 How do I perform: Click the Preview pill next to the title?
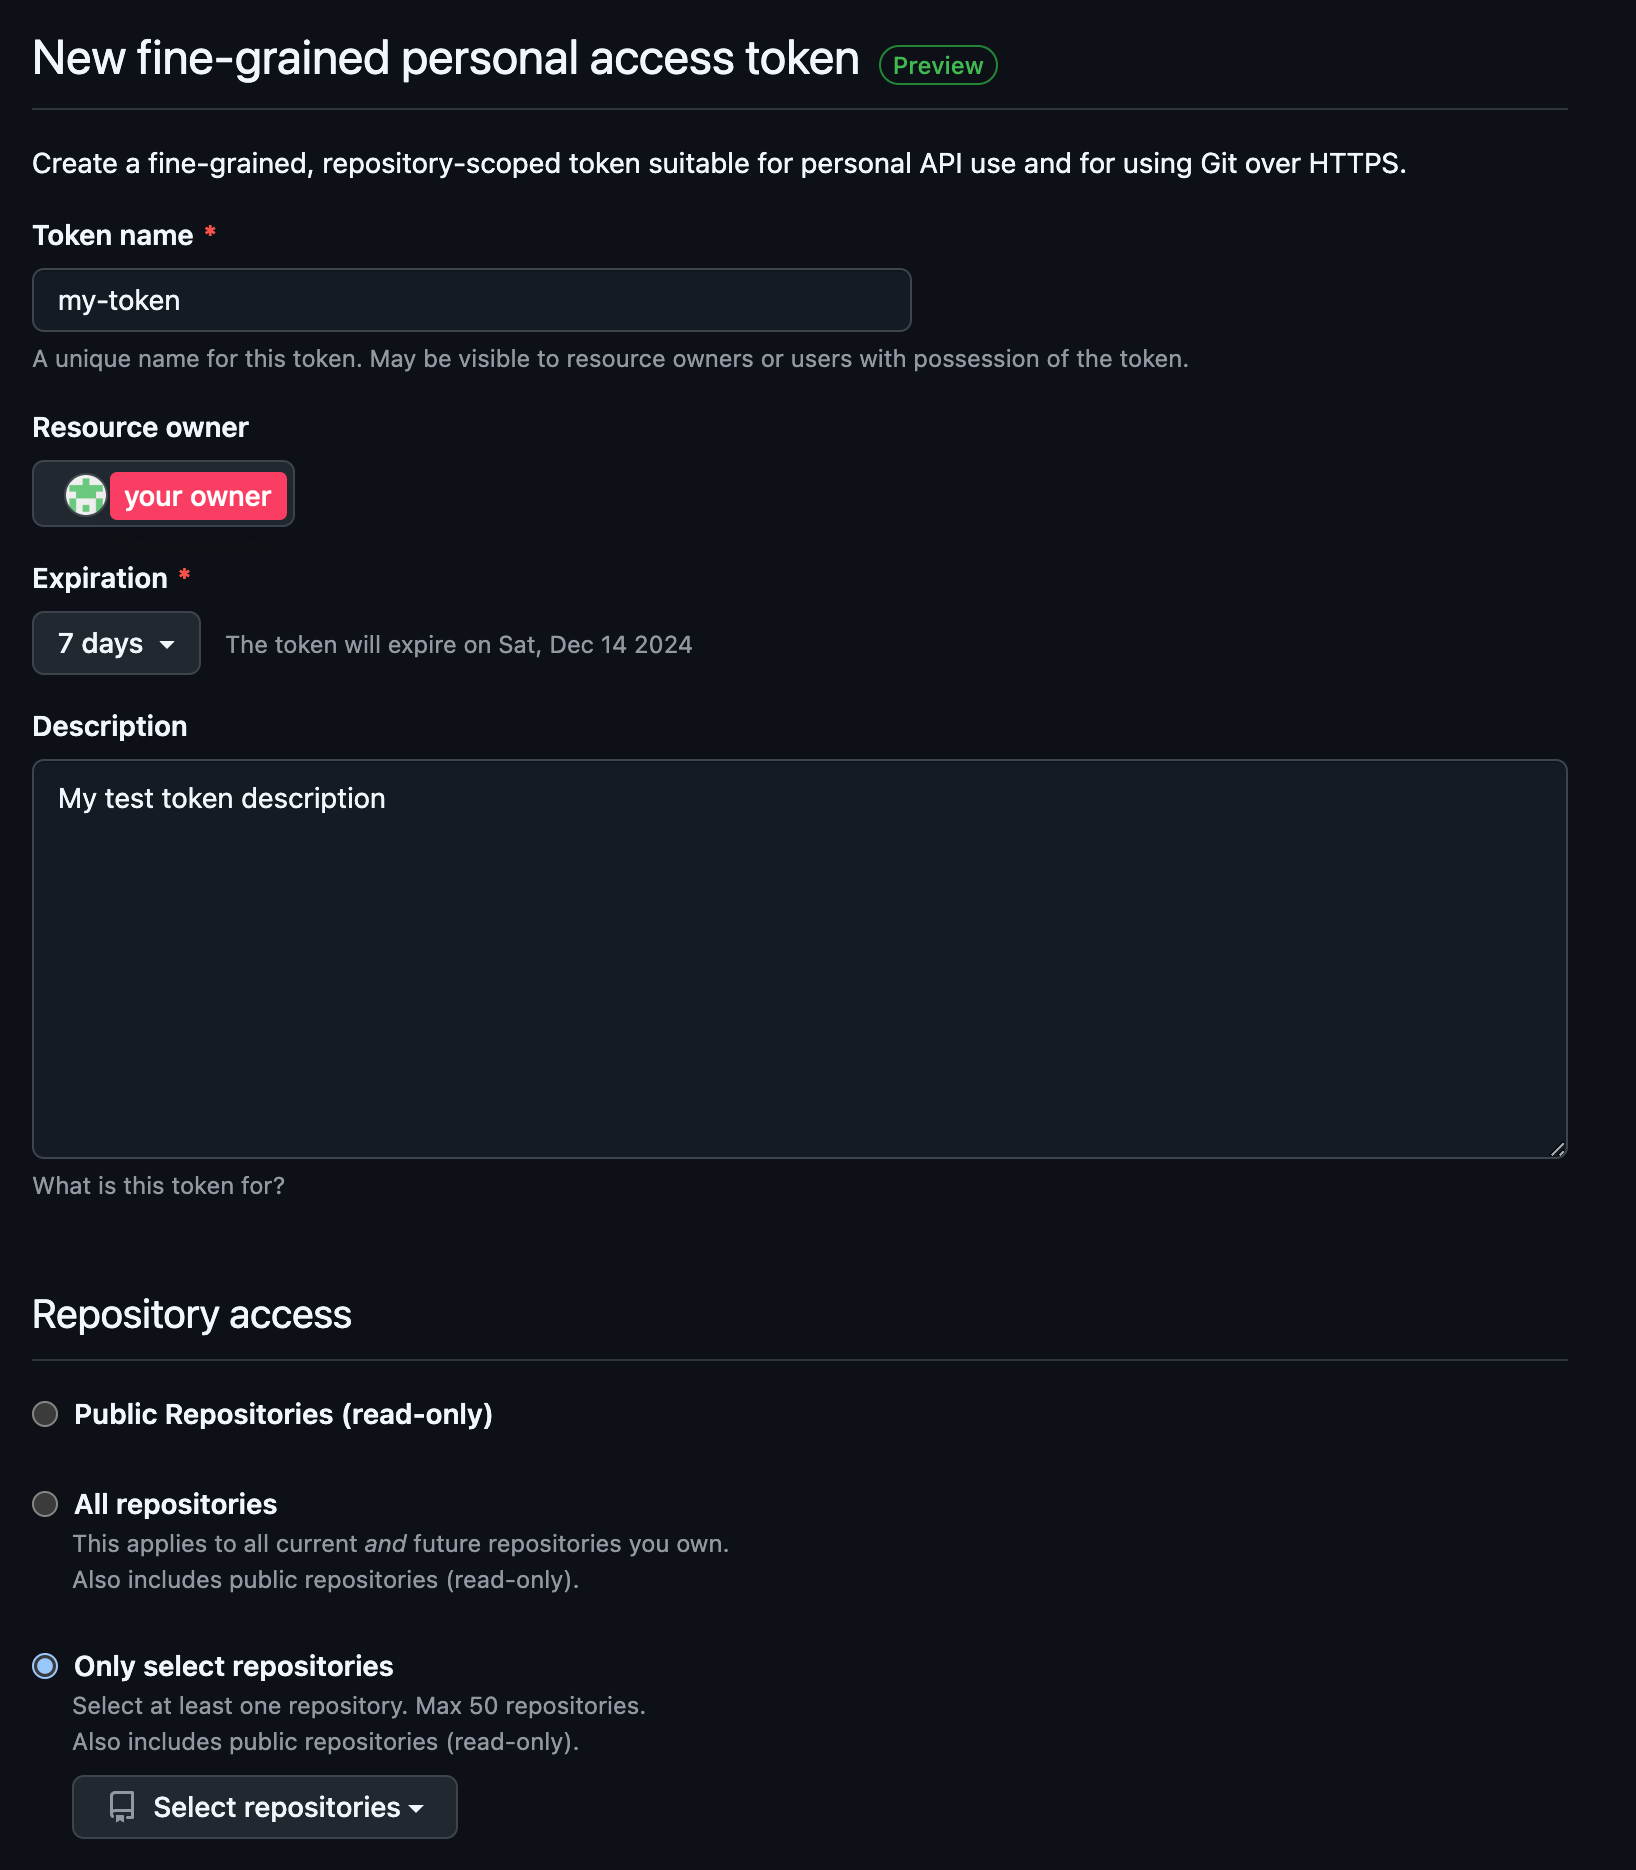tap(936, 64)
